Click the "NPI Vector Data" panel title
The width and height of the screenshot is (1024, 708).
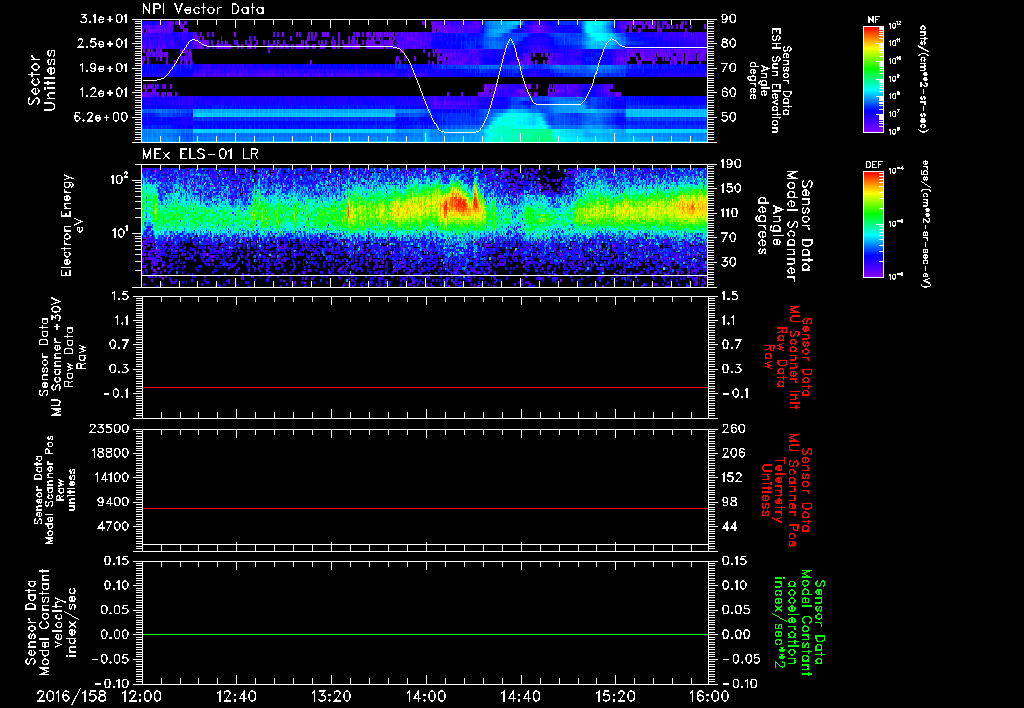pyautogui.click(x=203, y=9)
